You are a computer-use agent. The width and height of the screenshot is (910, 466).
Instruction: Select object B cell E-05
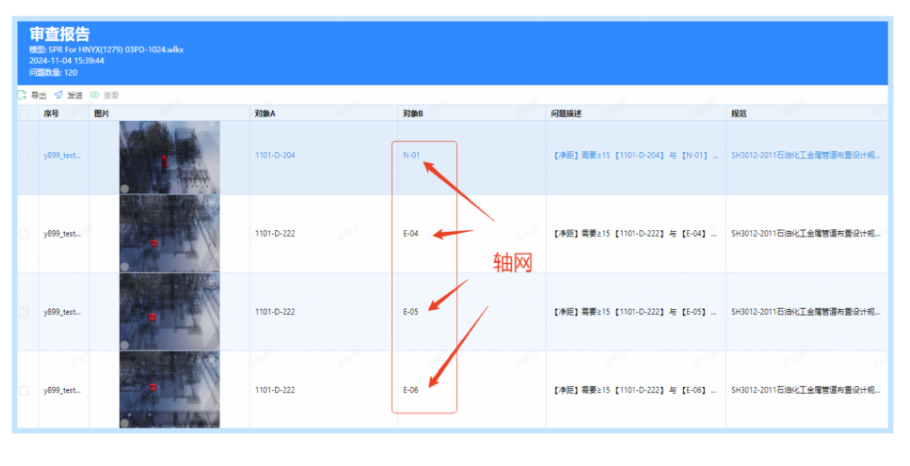[411, 312]
